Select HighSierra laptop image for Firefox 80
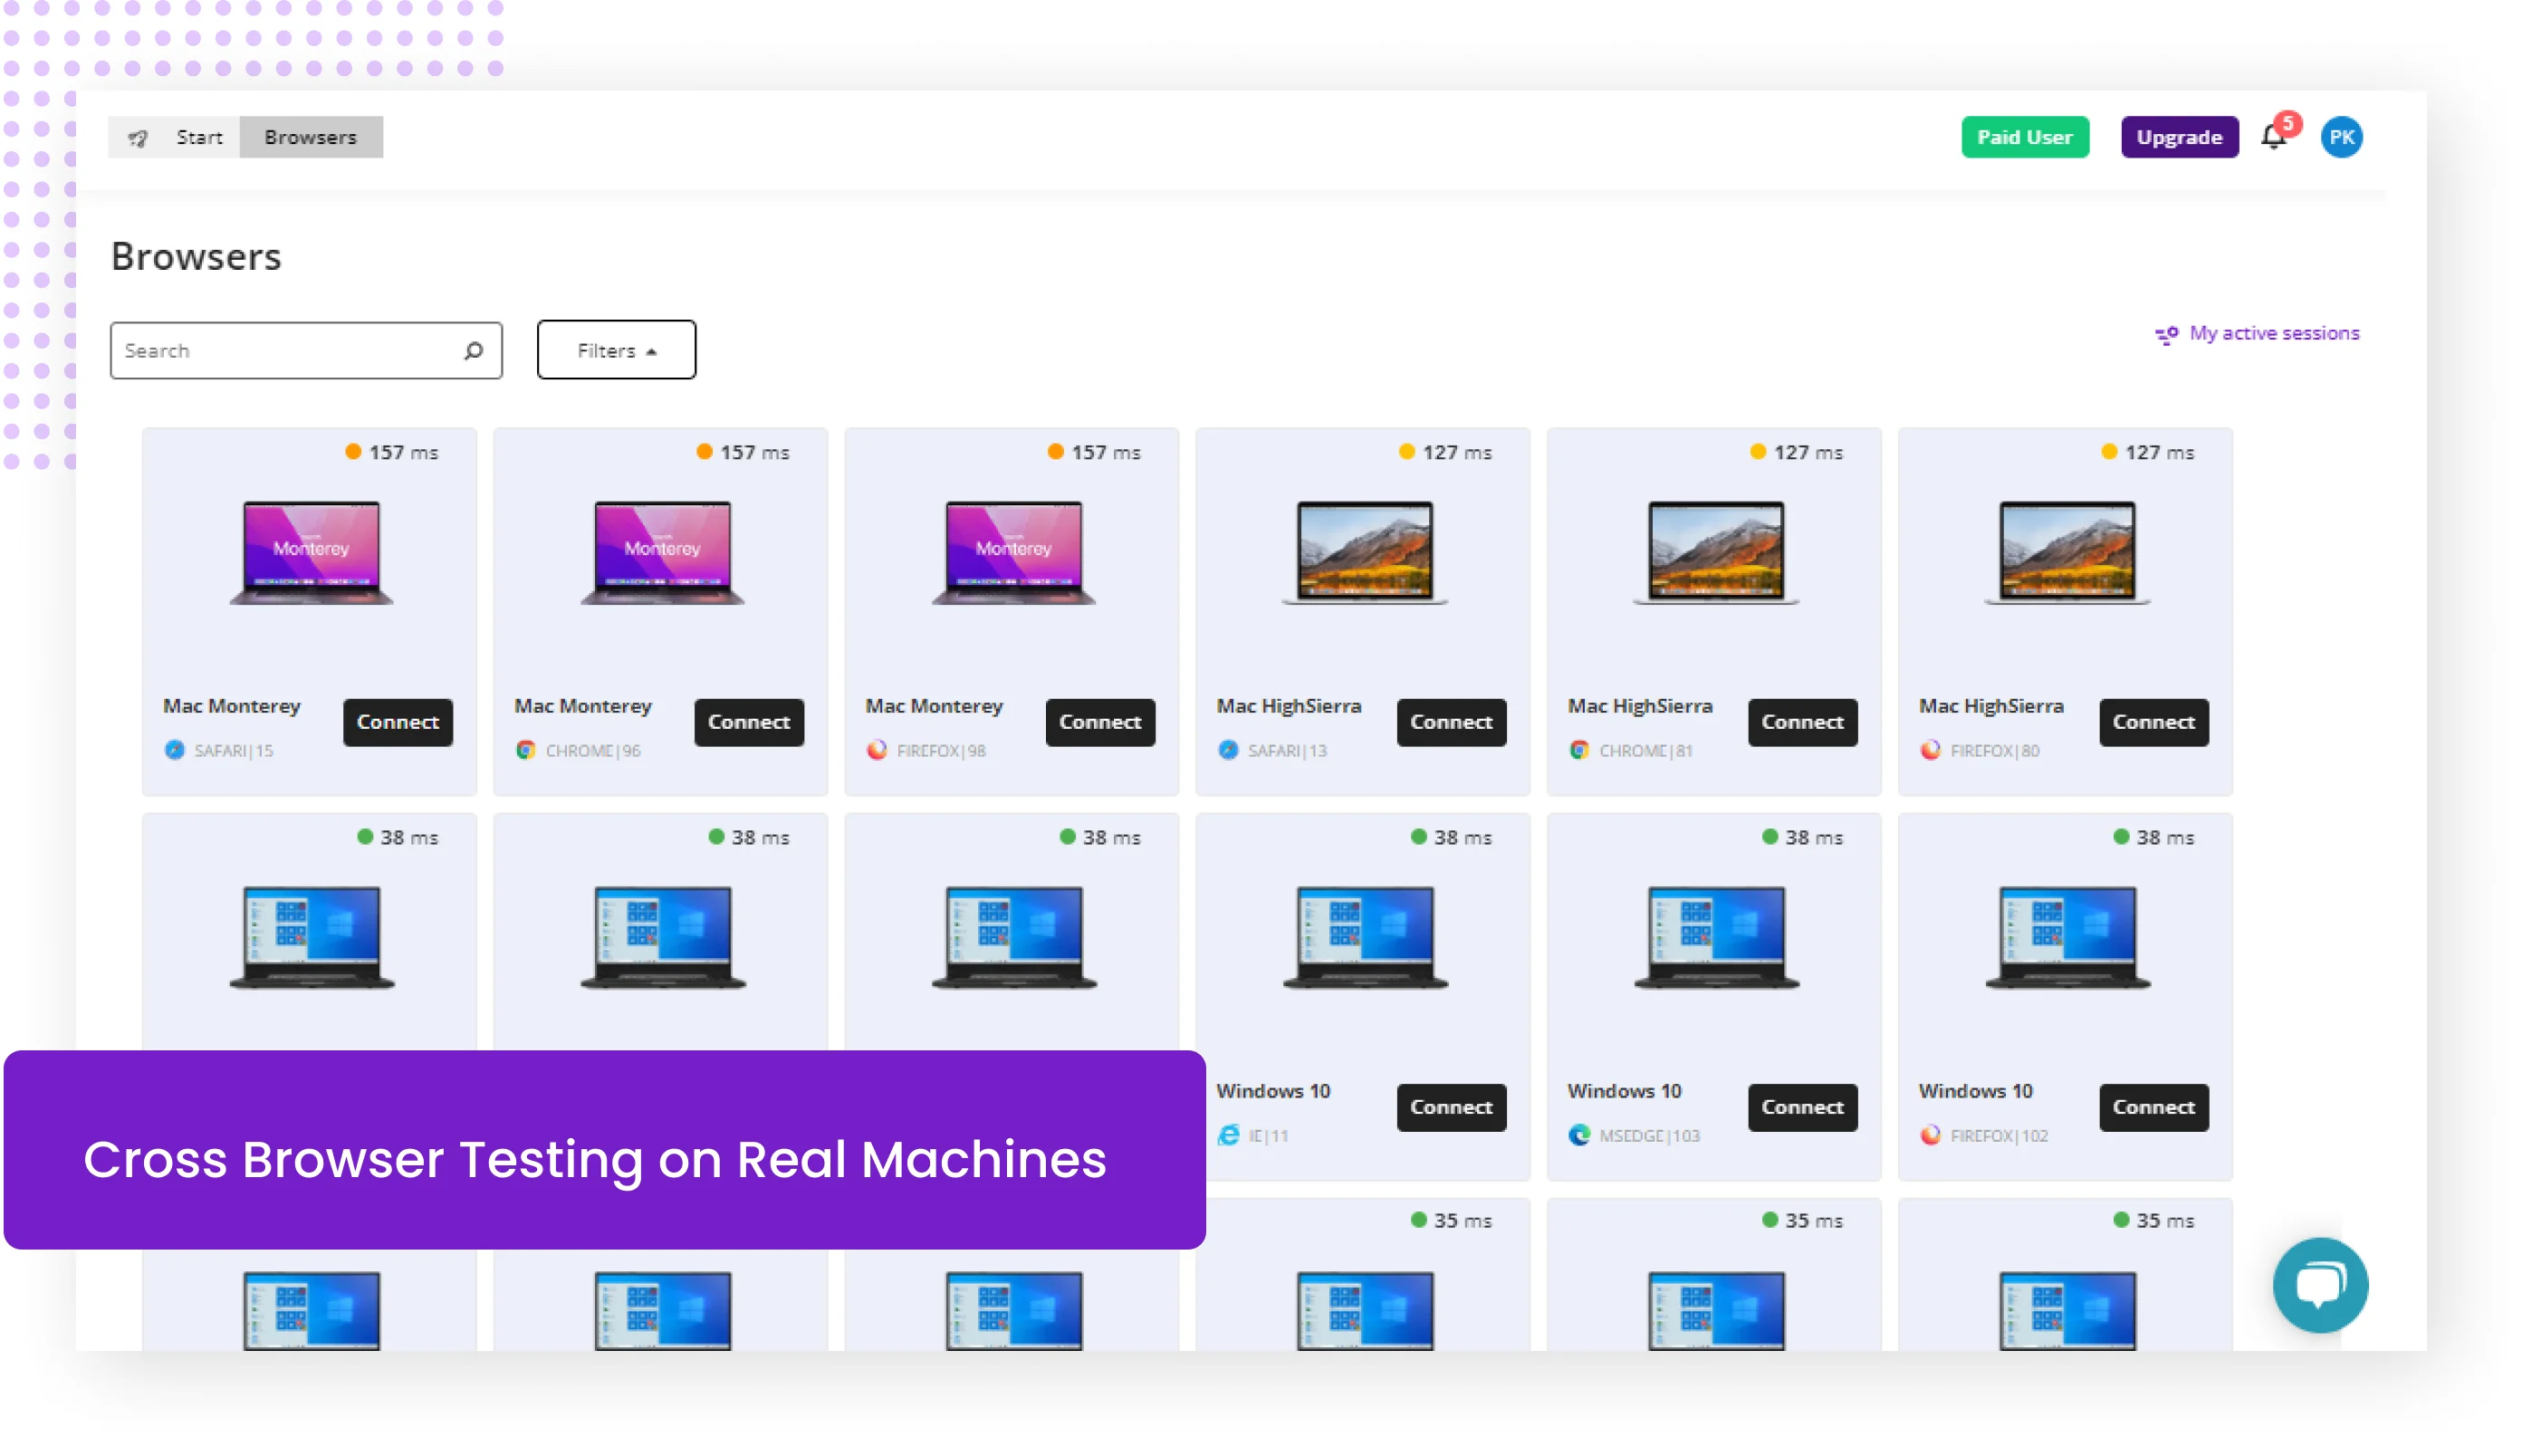 [2066, 552]
